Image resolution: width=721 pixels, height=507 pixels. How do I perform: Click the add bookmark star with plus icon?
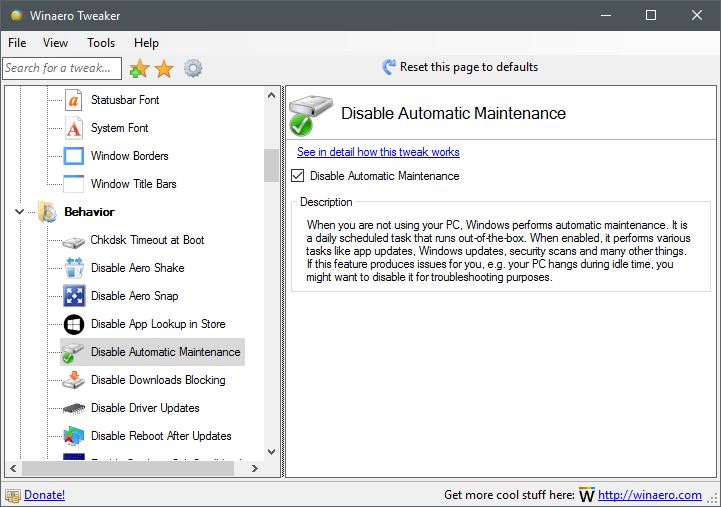(x=139, y=68)
